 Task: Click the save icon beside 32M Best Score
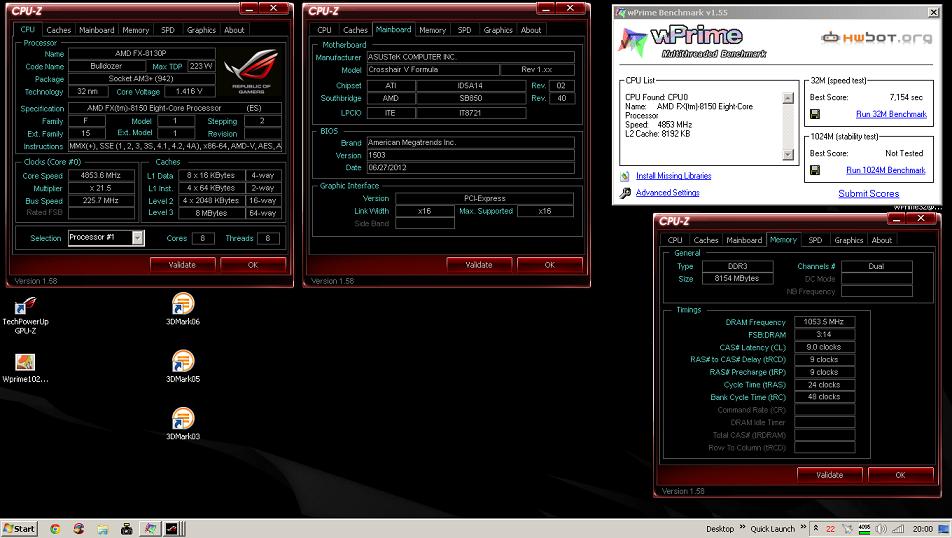(x=815, y=114)
